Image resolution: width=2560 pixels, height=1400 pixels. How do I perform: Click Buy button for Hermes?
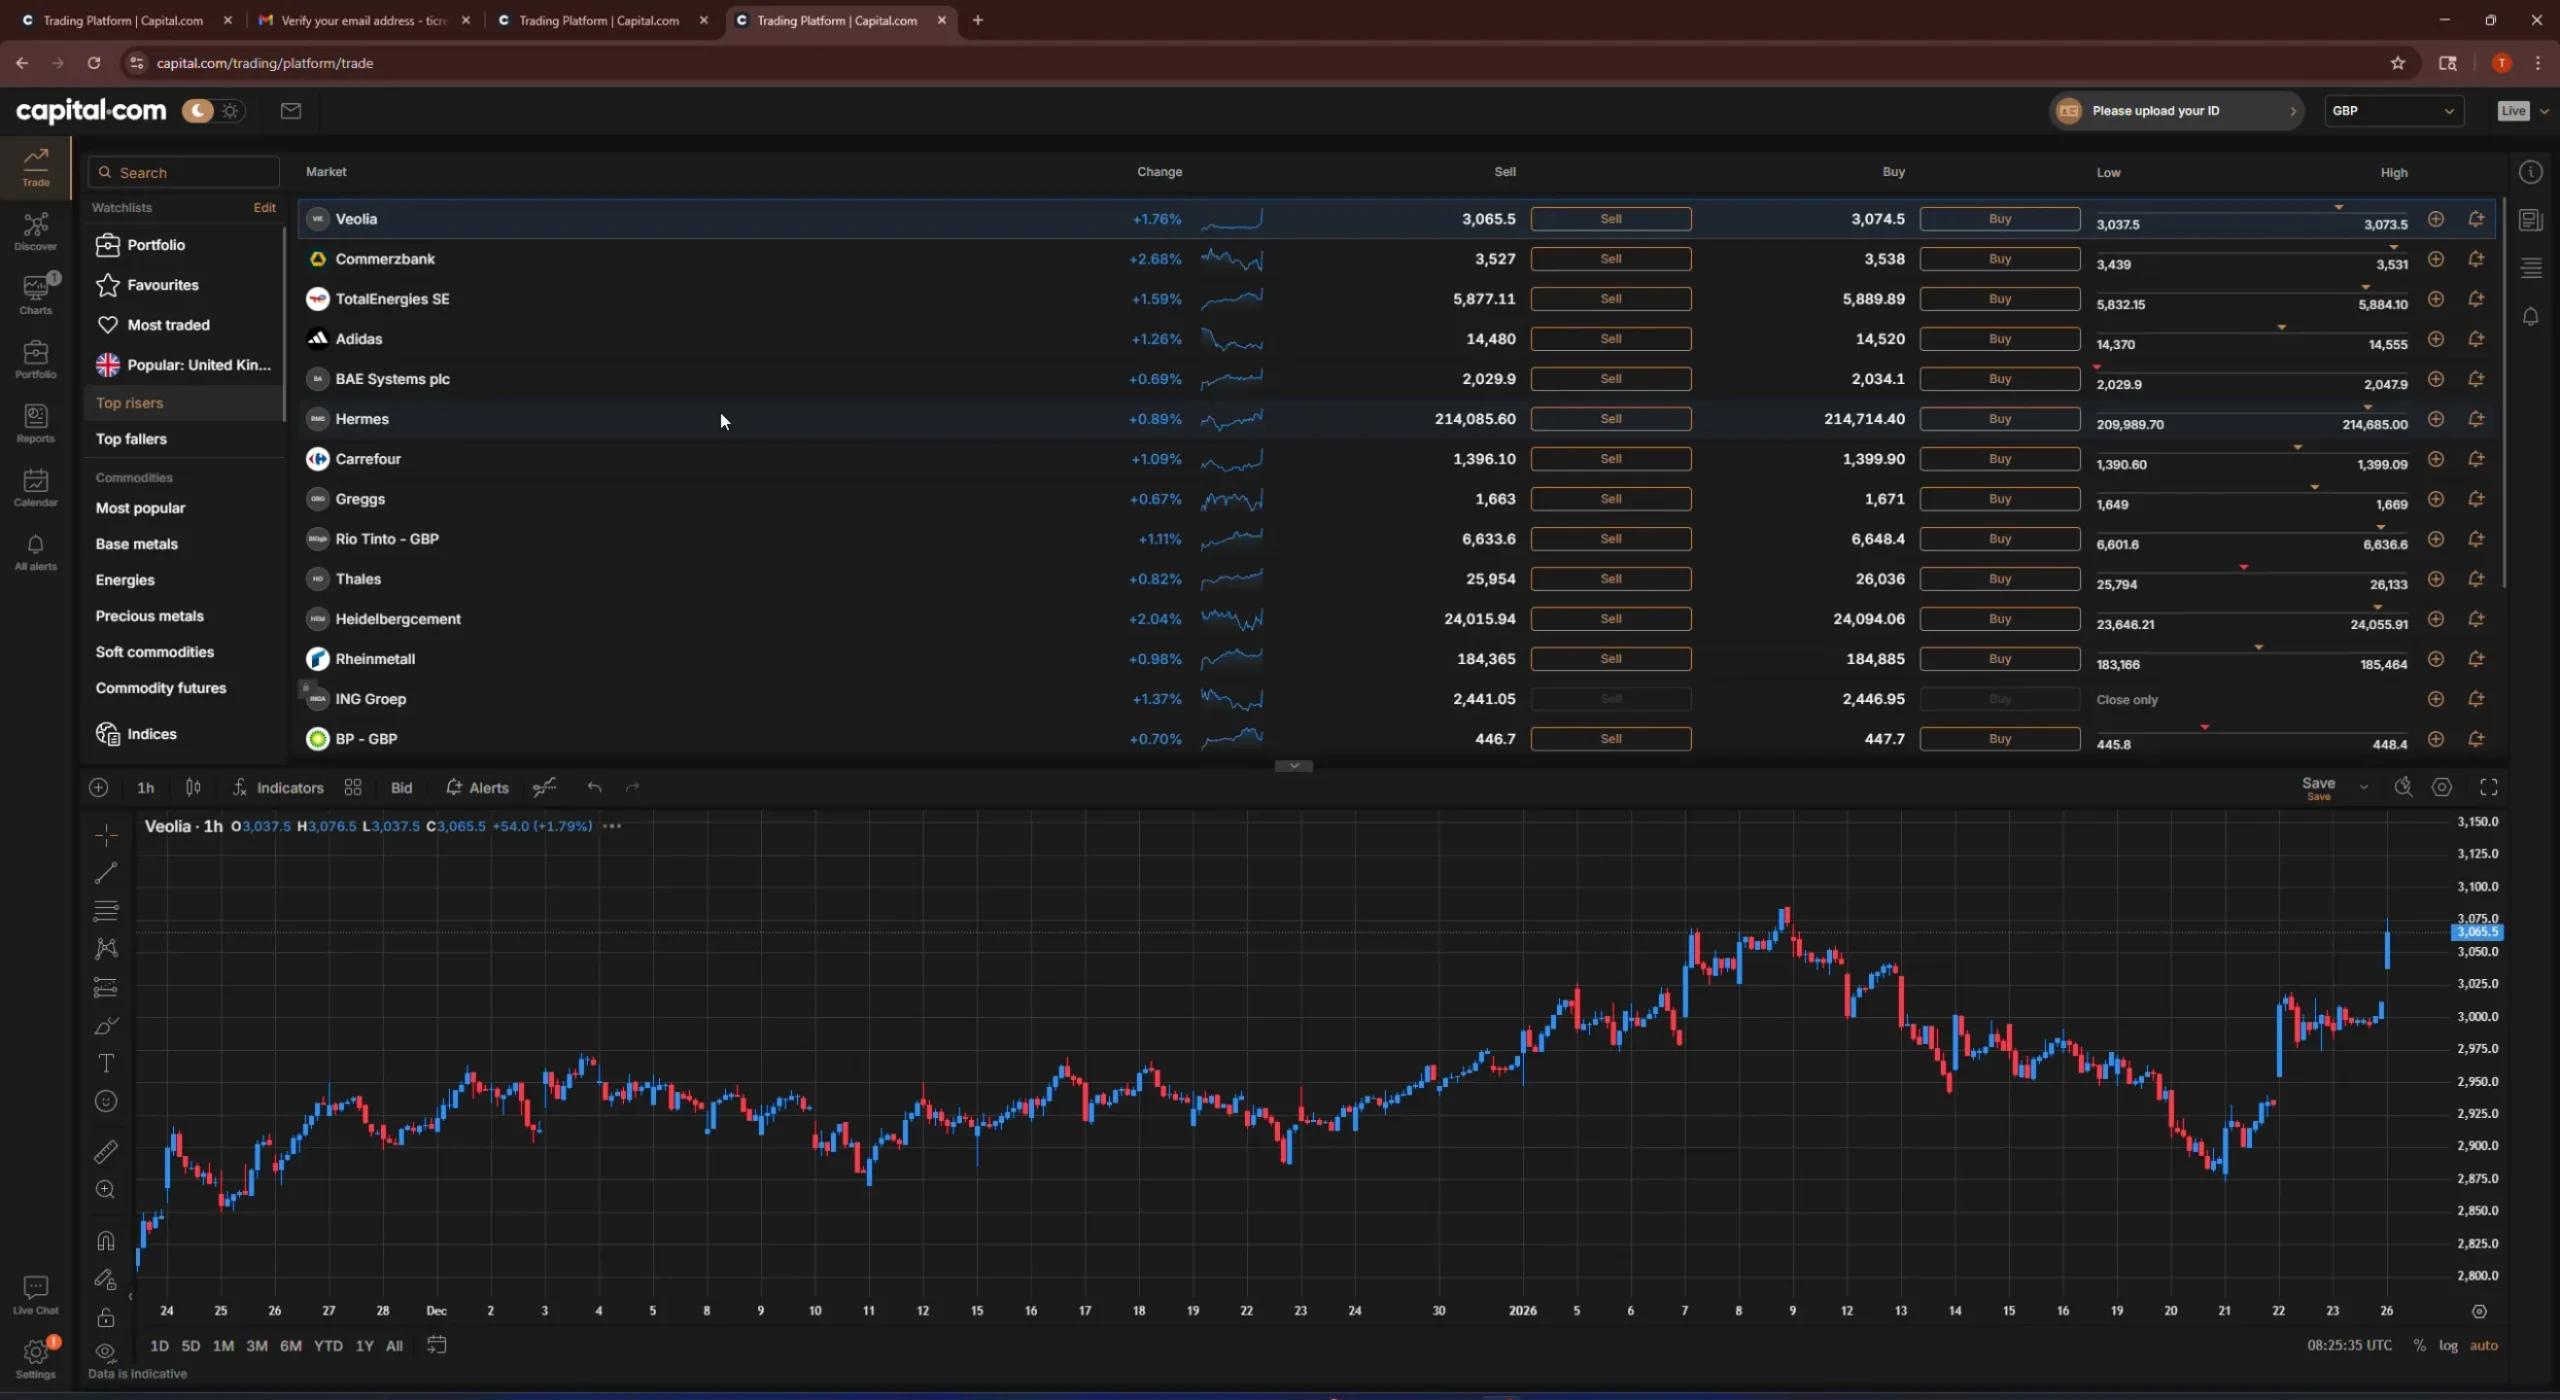[1999, 419]
